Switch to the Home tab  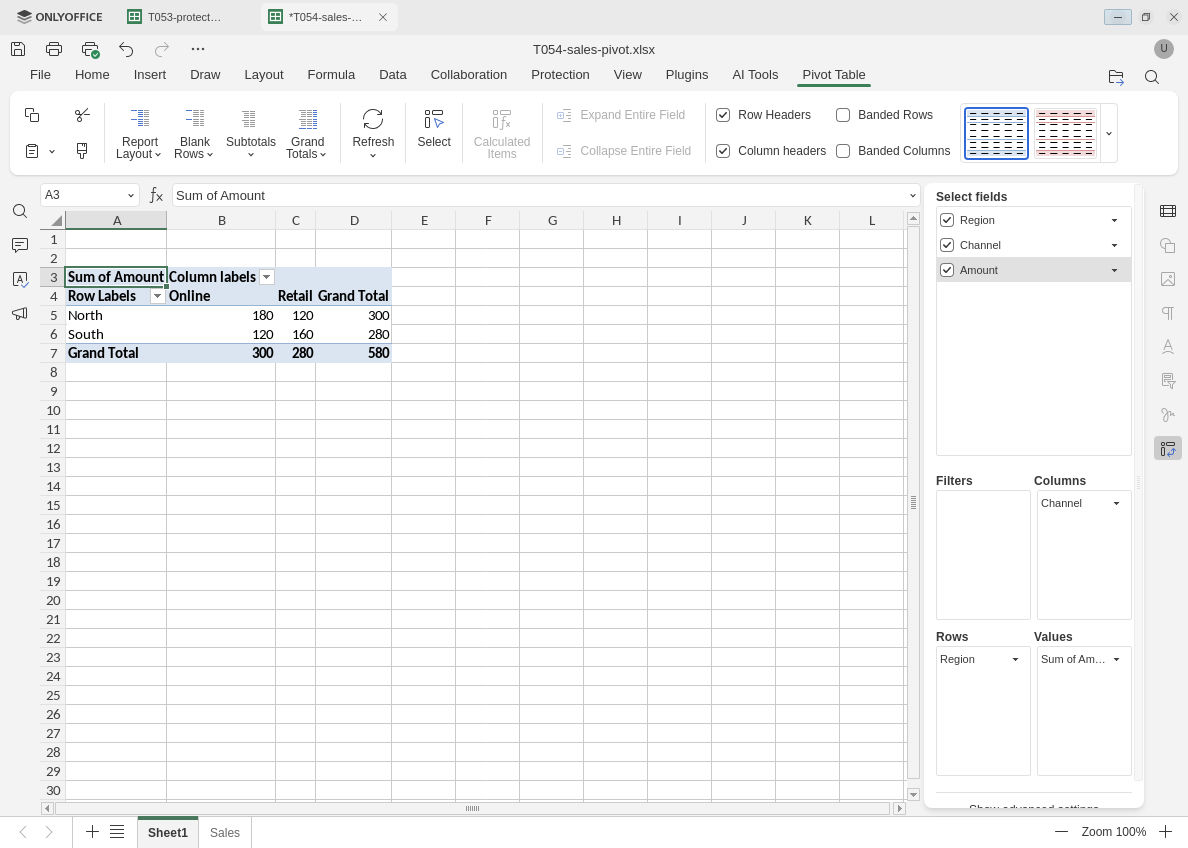coord(92,75)
